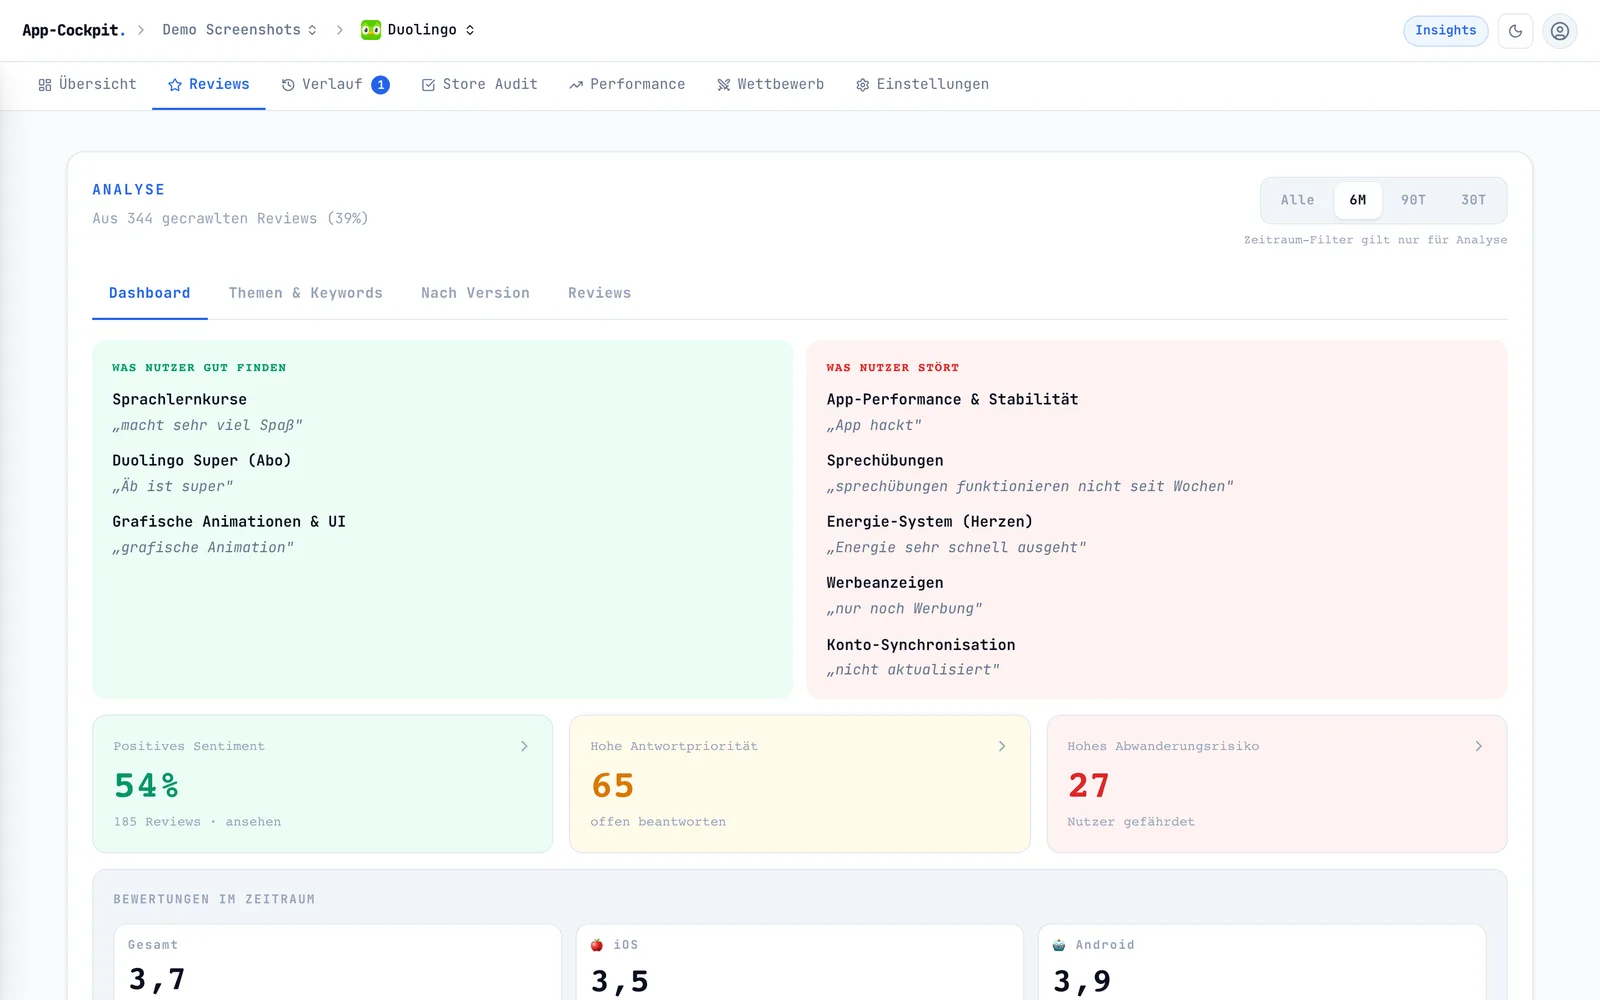Switch to the Dashboard sub-tab
Viewport: 1600px width, 1000px height.
pos(150,293)
